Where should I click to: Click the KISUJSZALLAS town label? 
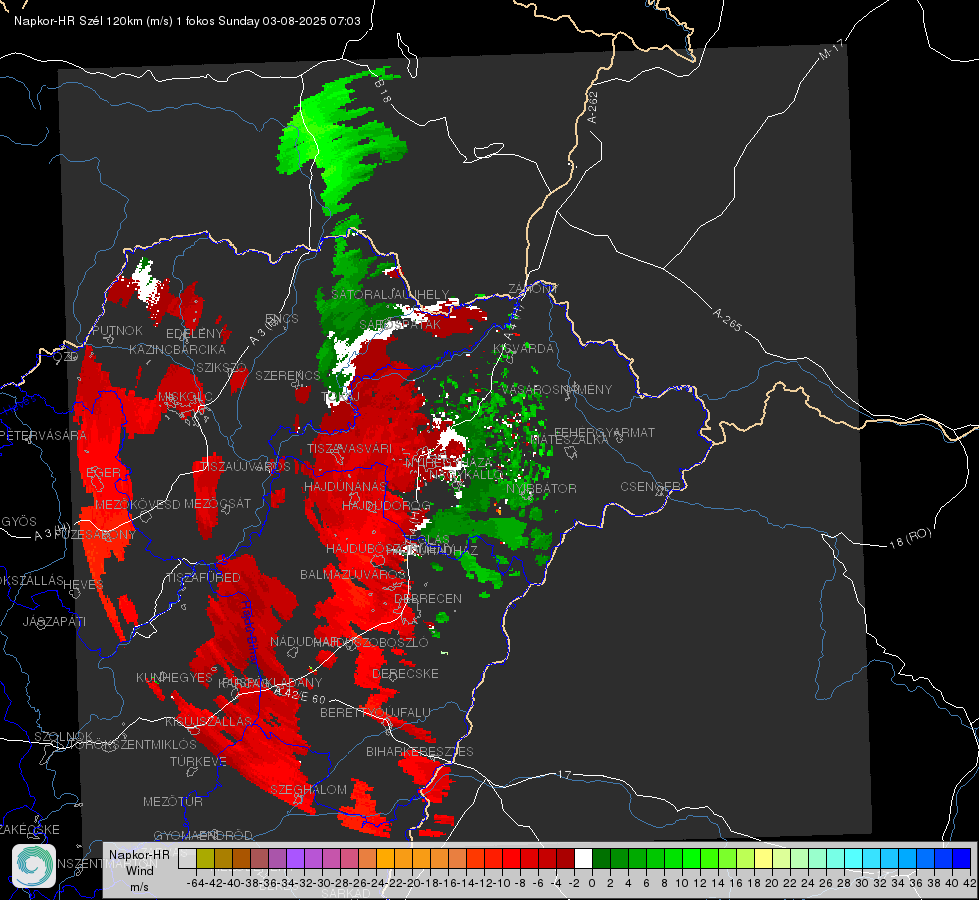208,721
